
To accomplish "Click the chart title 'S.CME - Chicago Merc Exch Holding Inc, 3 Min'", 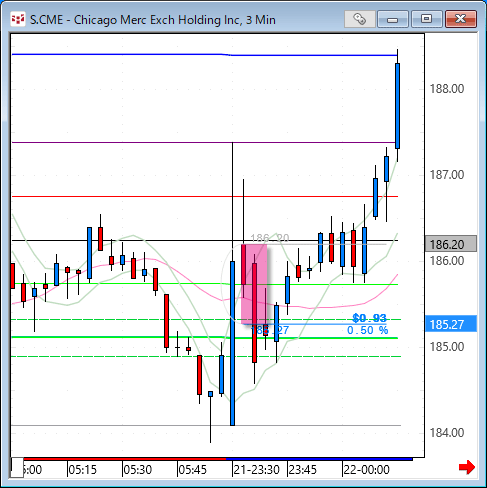I will pos(153,20).
